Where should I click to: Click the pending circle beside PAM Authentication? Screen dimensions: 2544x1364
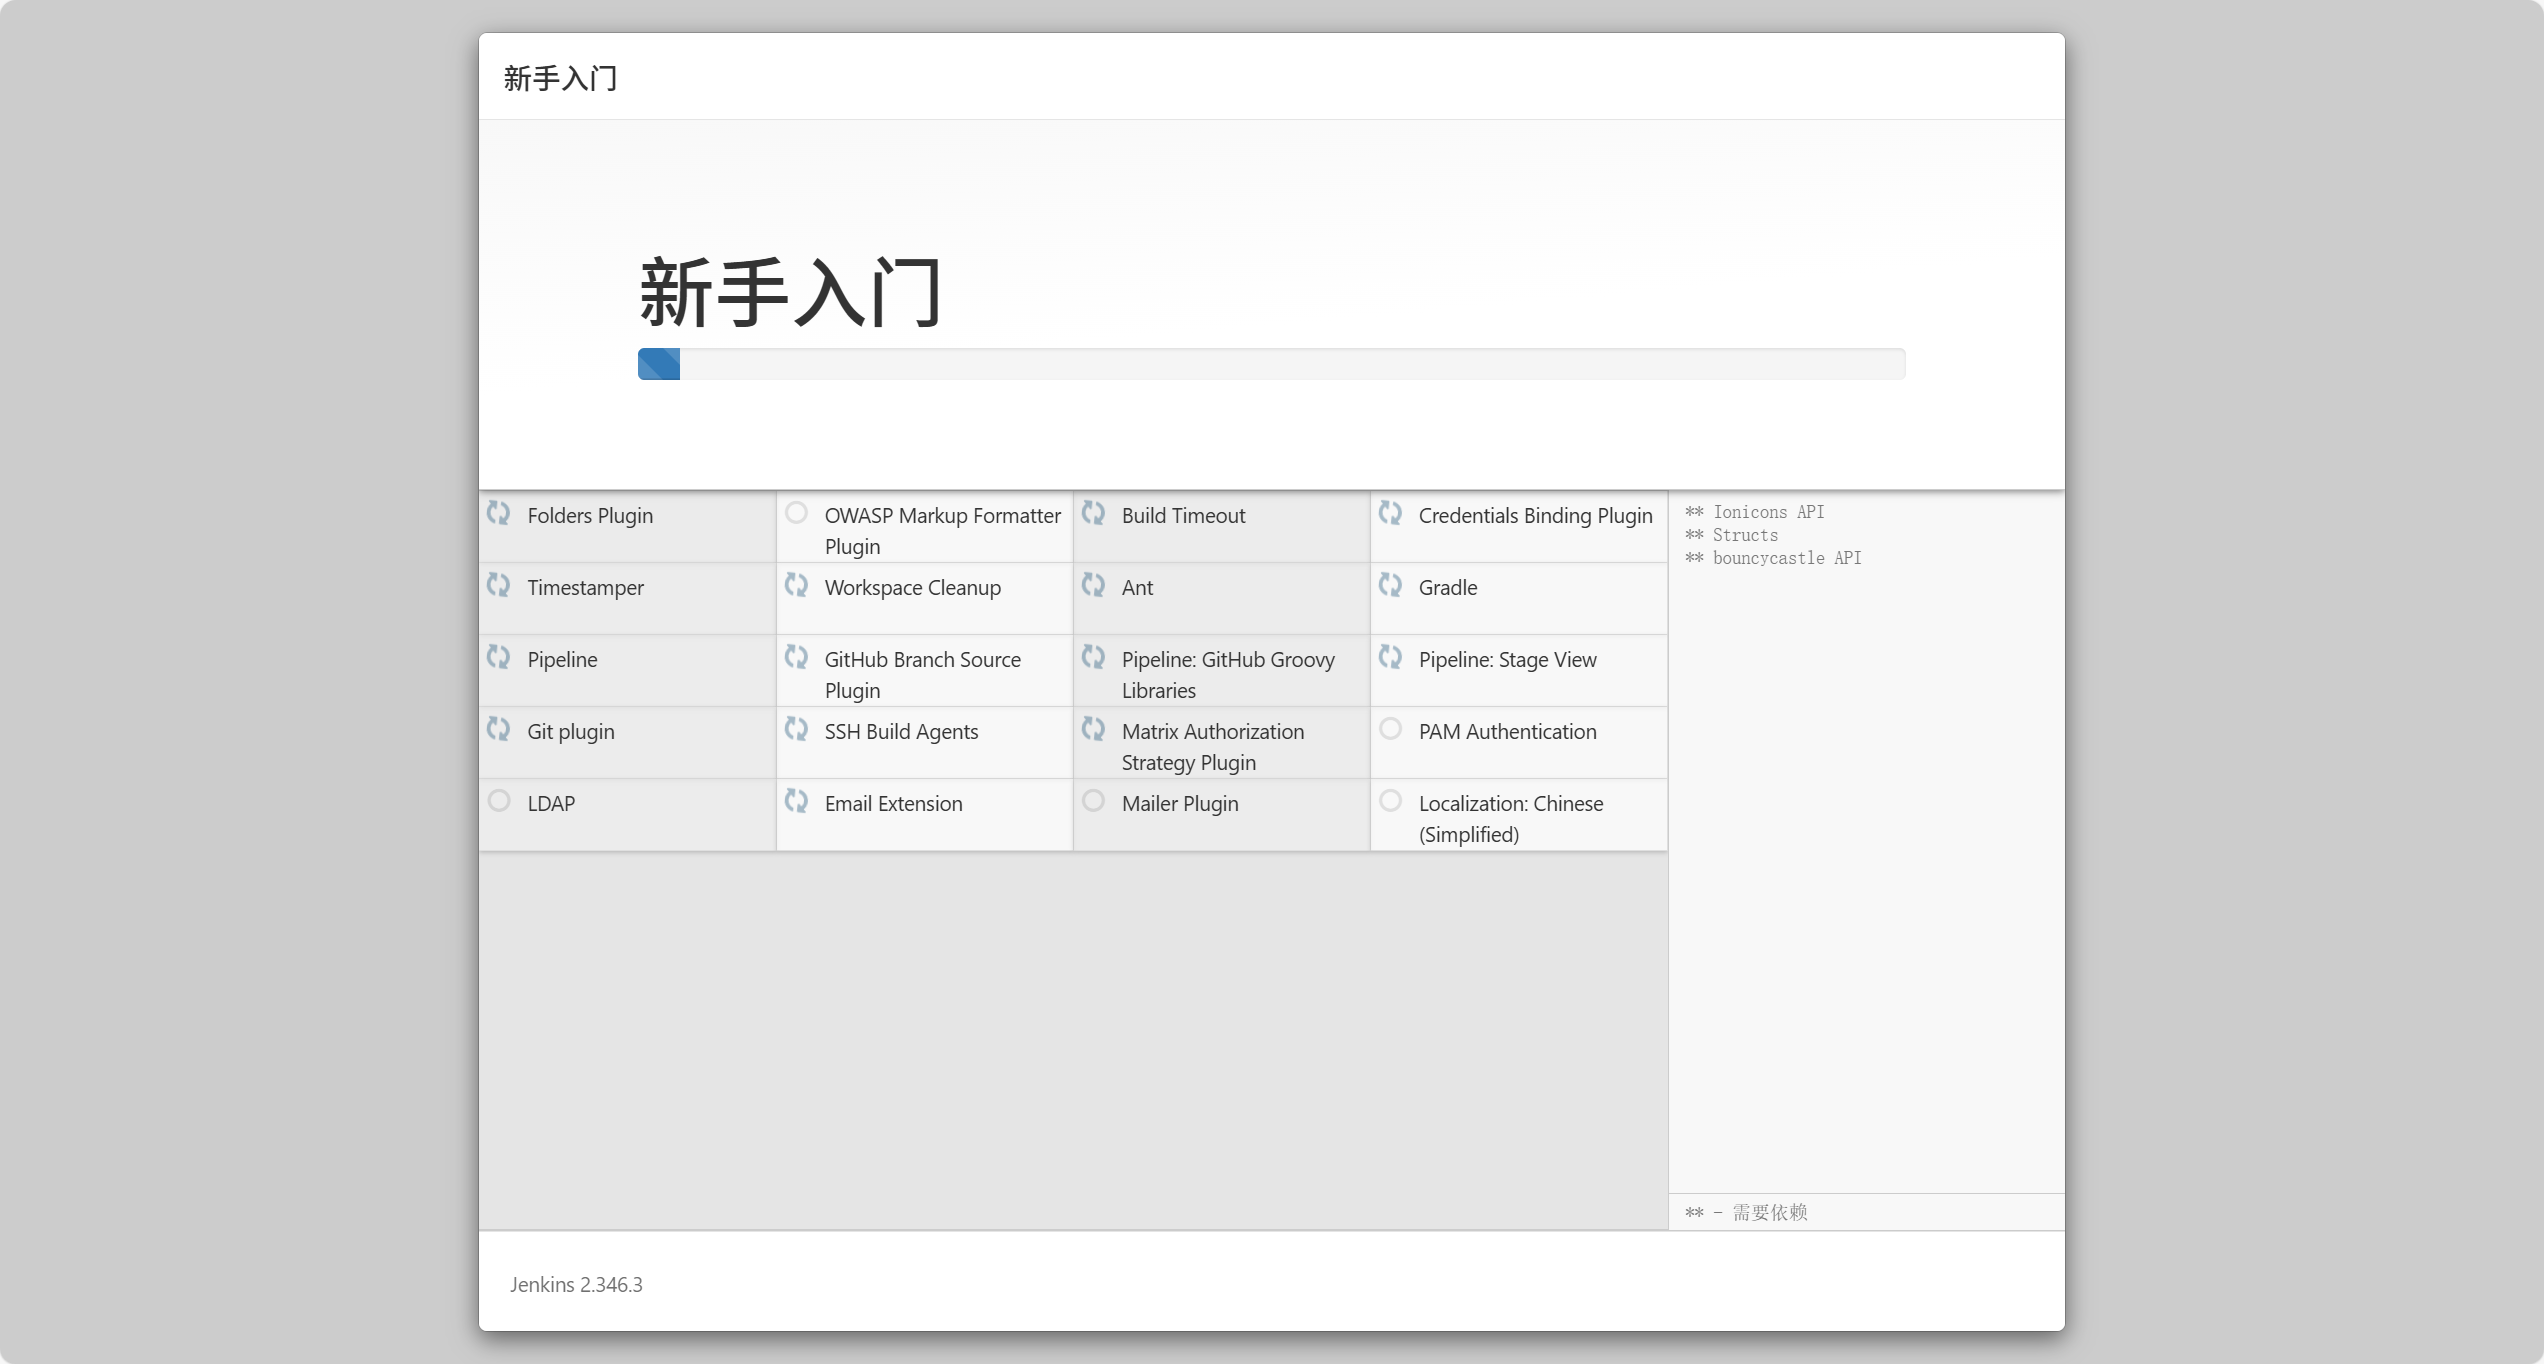pyautogui.click(x=1390, y=729)
